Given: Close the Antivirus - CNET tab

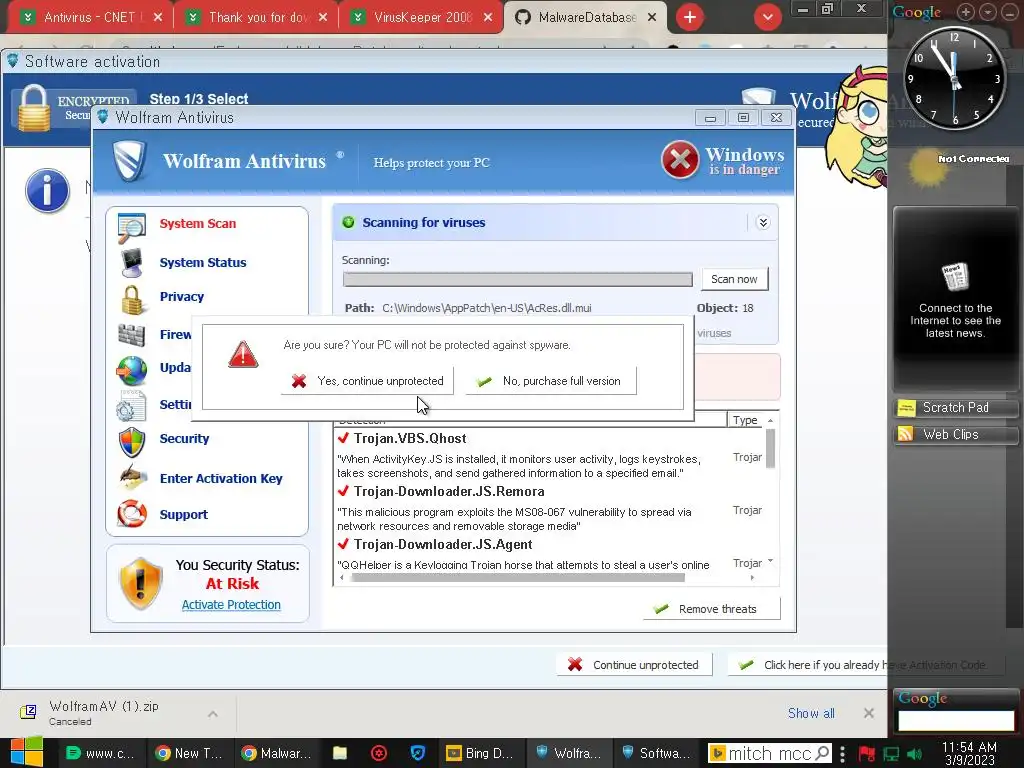Looking at the screenshot, I should (x=157, y=18).
